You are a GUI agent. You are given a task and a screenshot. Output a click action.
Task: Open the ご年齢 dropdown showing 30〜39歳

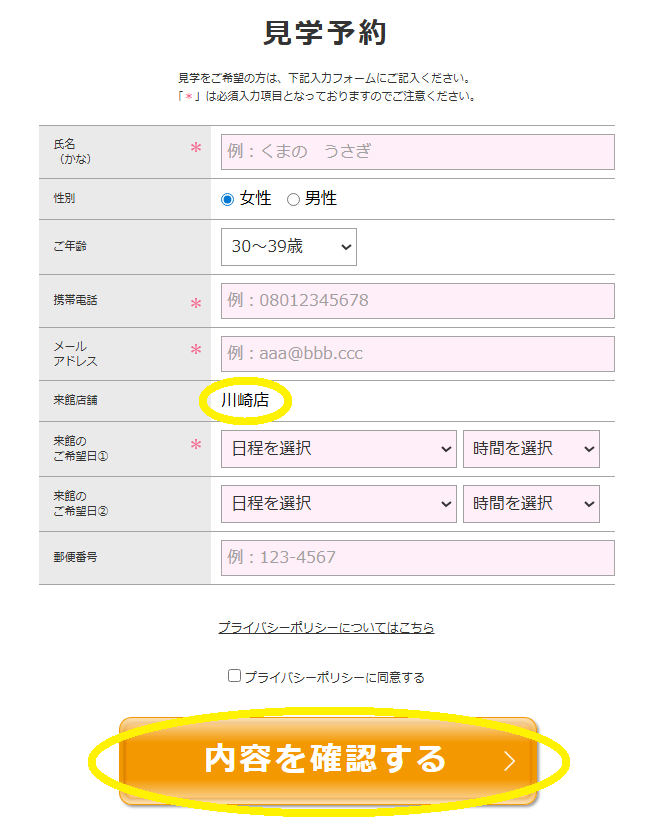click(x=288, y=246)
